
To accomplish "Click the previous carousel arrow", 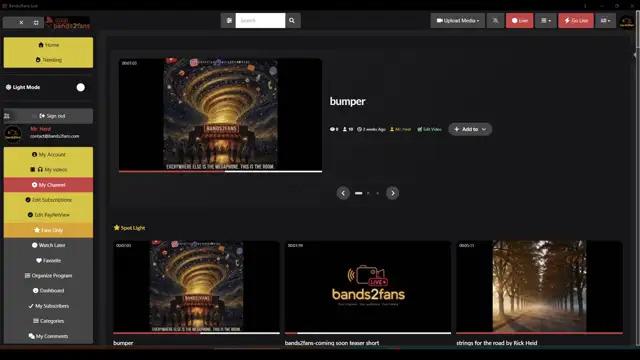I will coord(343,193).
